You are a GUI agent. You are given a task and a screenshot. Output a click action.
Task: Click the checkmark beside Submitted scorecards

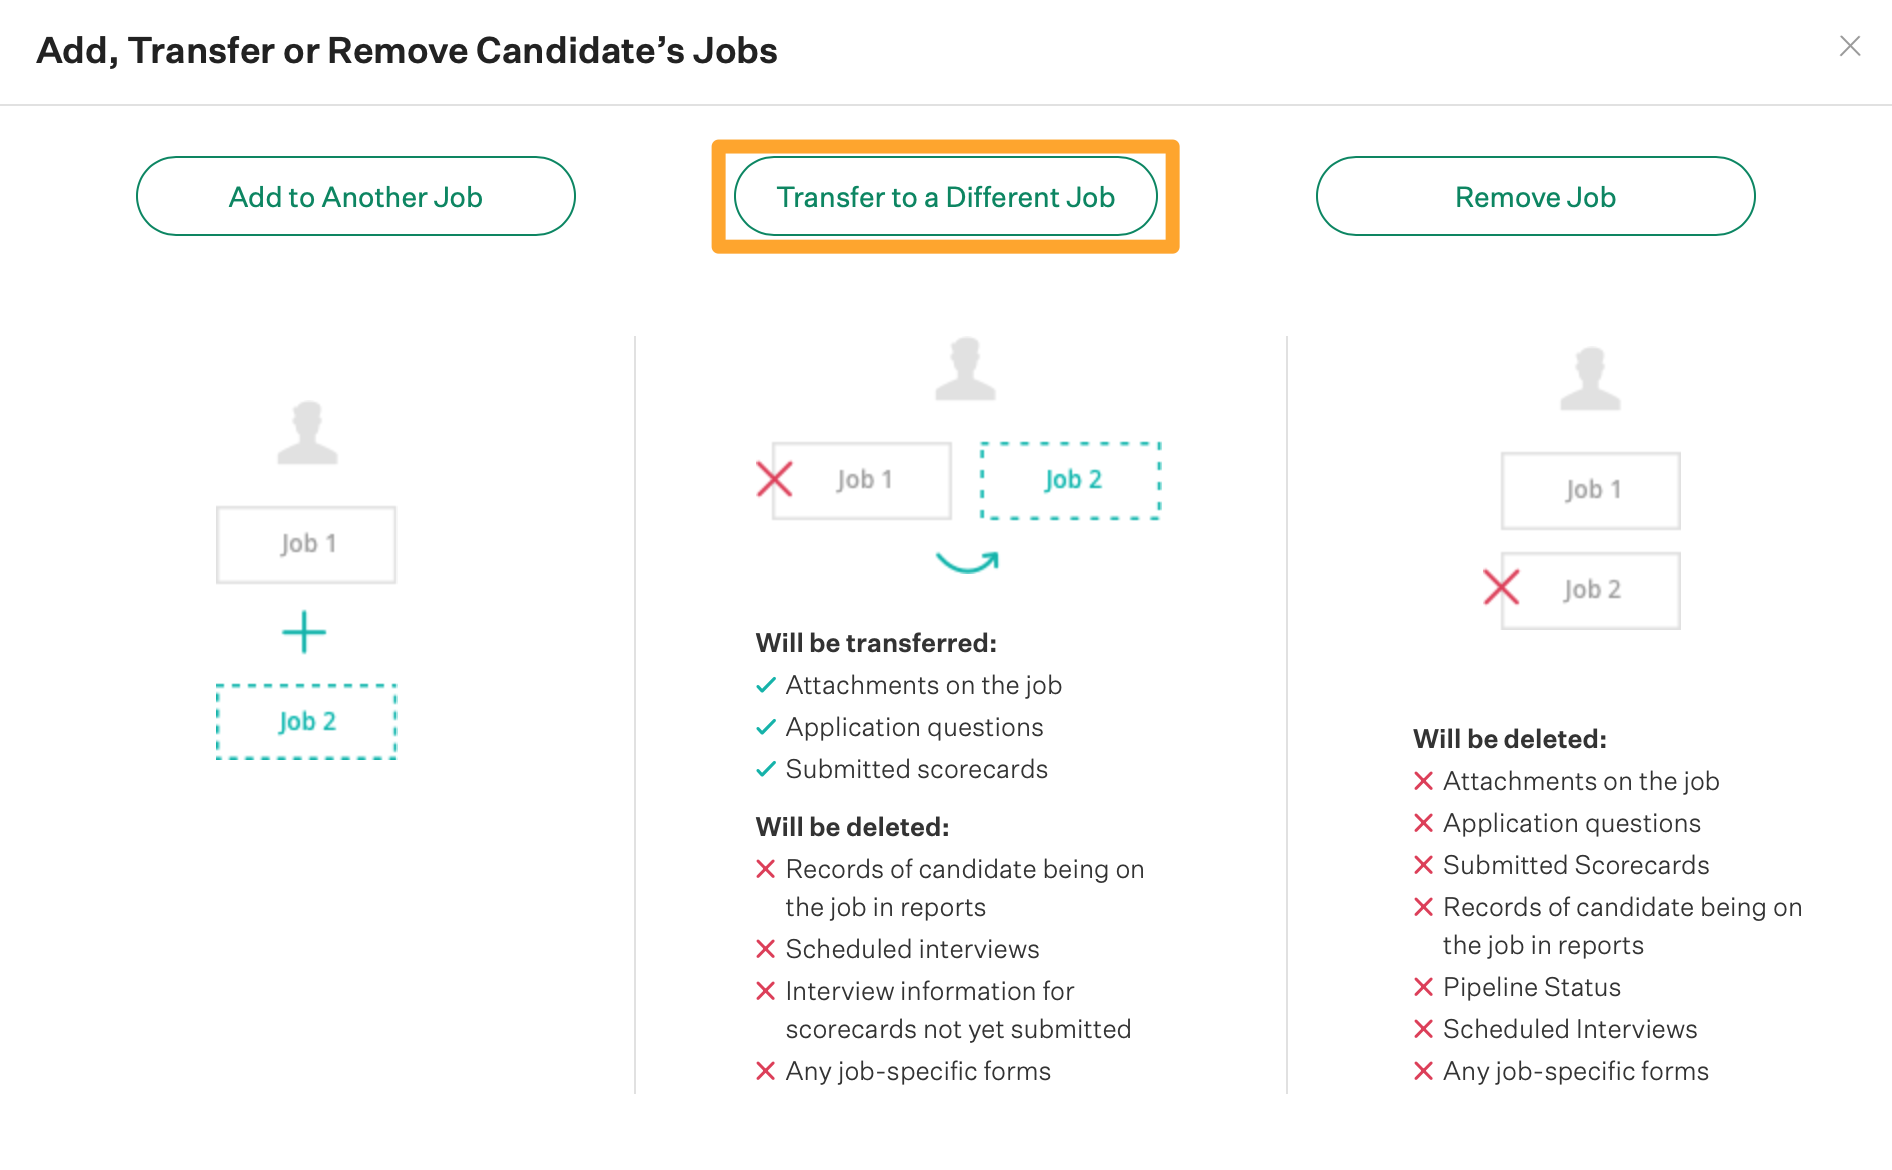click(x=766, y=769)
